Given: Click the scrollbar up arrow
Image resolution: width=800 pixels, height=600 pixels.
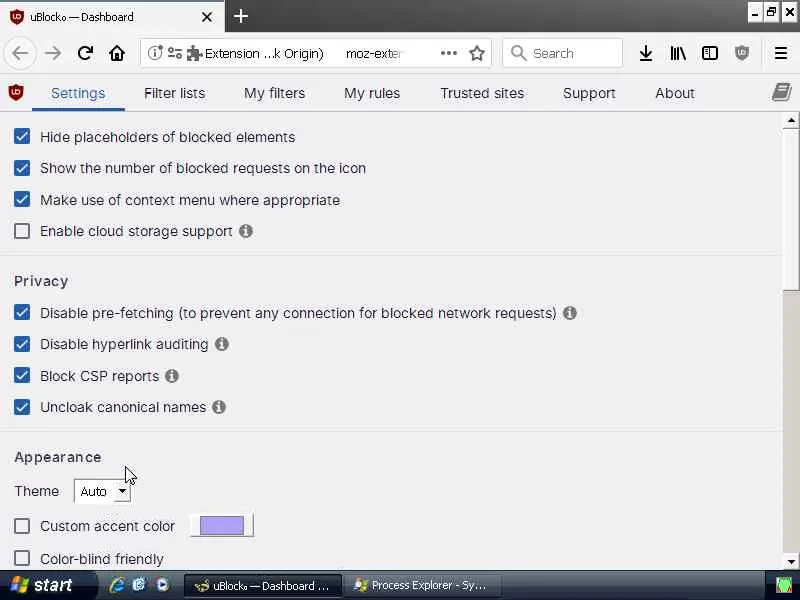Looking at the screenshot, I should (791, 120).
